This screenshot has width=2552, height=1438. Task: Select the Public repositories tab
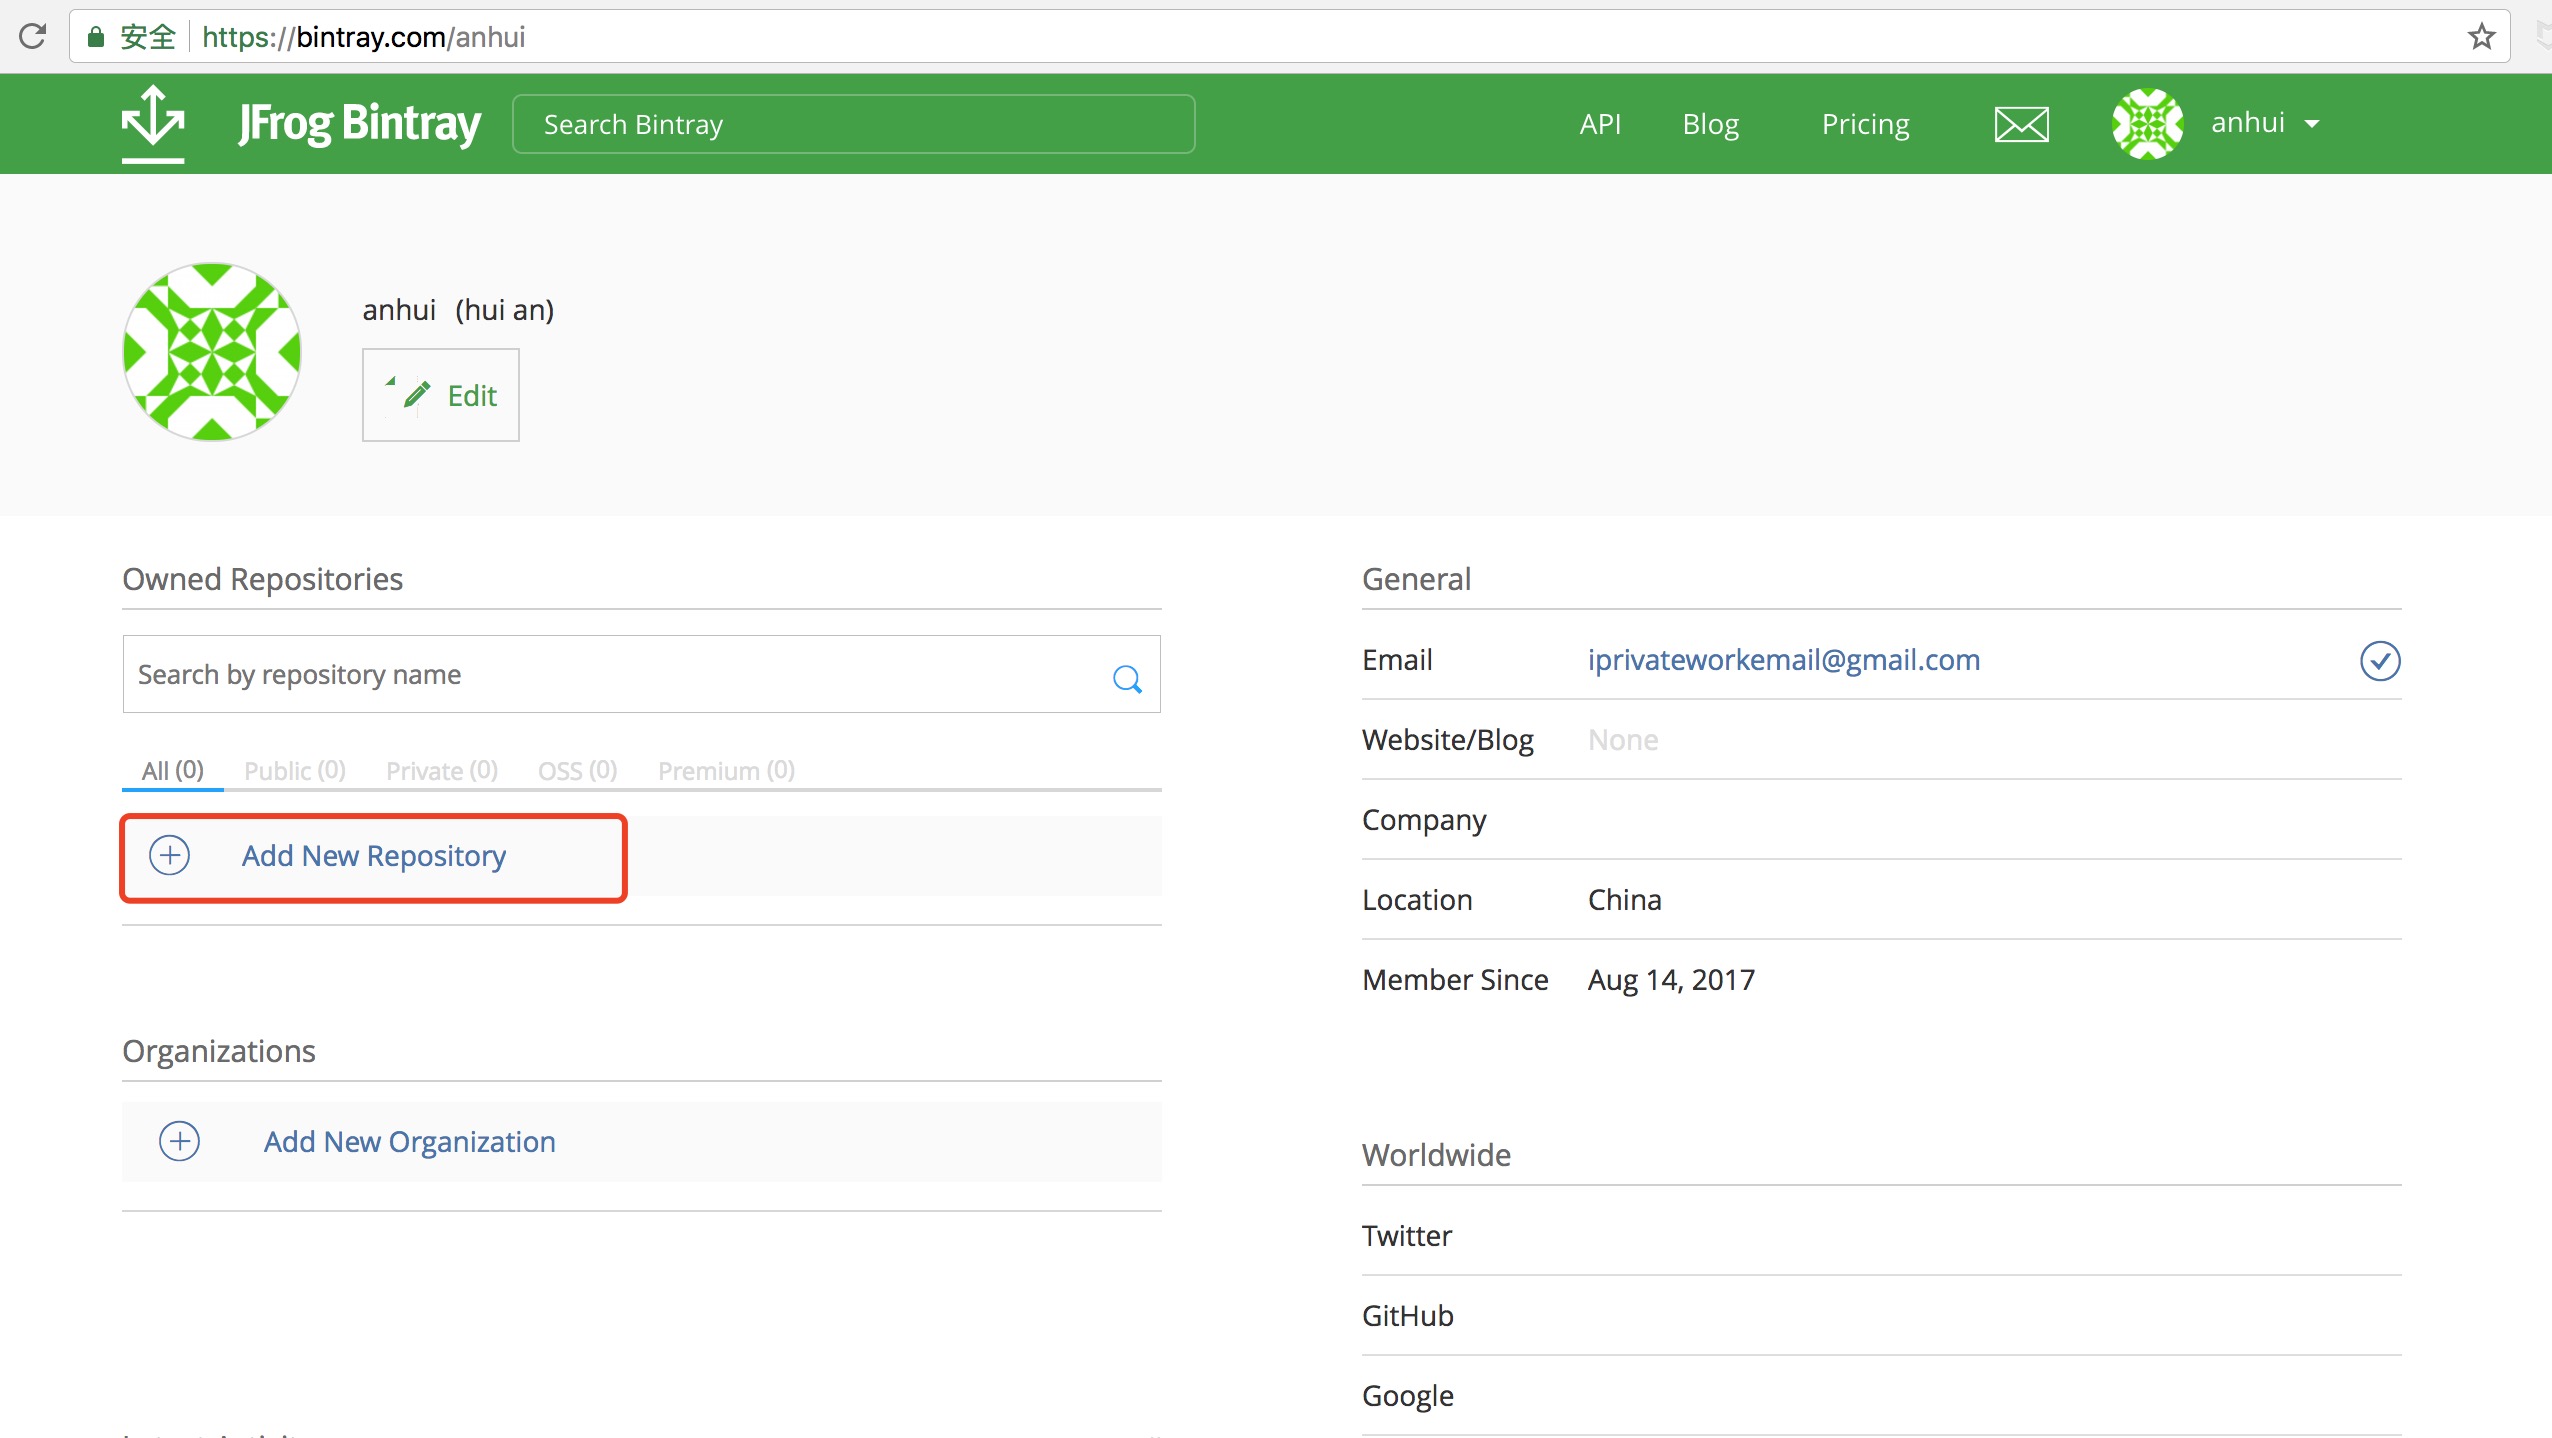point(294,770)
